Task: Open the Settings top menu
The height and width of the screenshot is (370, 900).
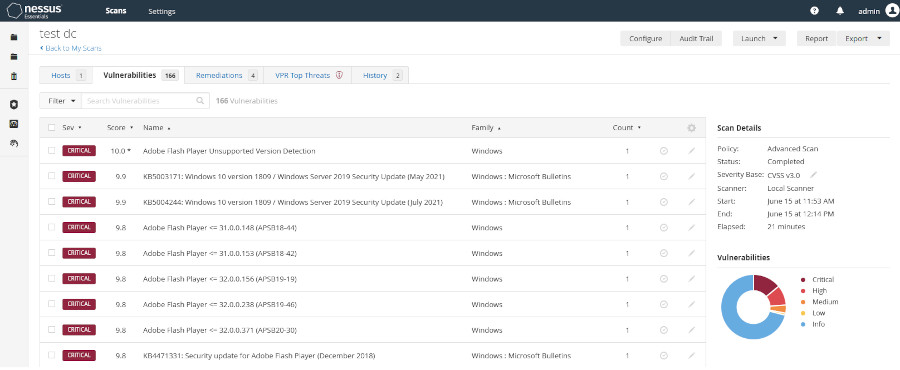Action: pyautogui.click(x=162, y=11)
